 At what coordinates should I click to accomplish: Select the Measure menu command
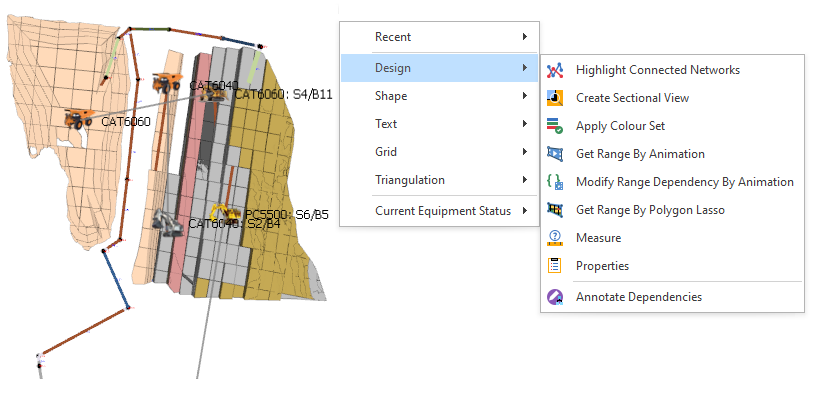pos(598,238)
